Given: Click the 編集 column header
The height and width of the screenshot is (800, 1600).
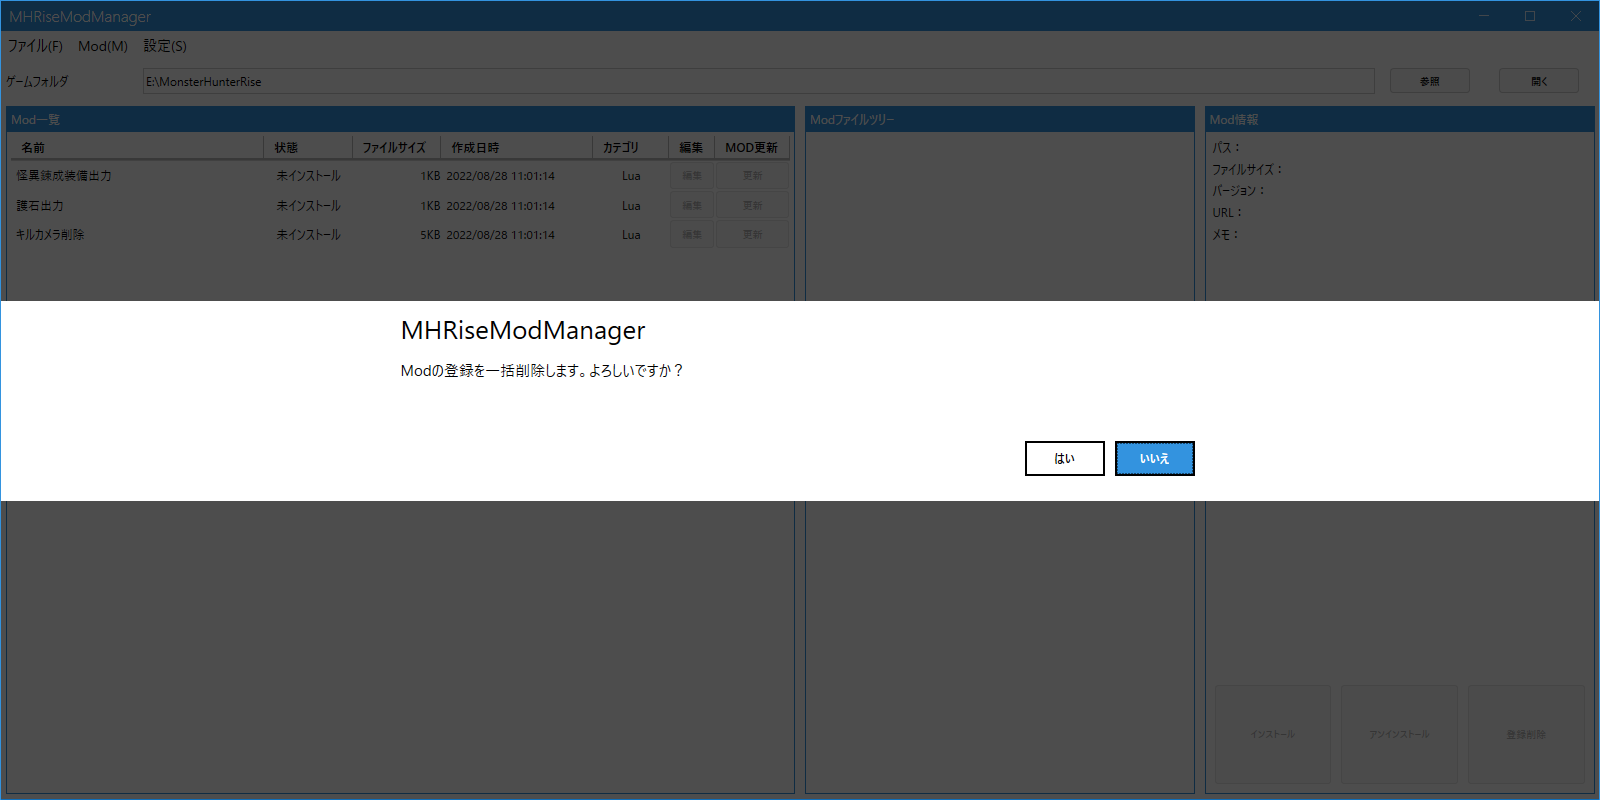Looking at the screenshot, I should click(x=691, y=147).
